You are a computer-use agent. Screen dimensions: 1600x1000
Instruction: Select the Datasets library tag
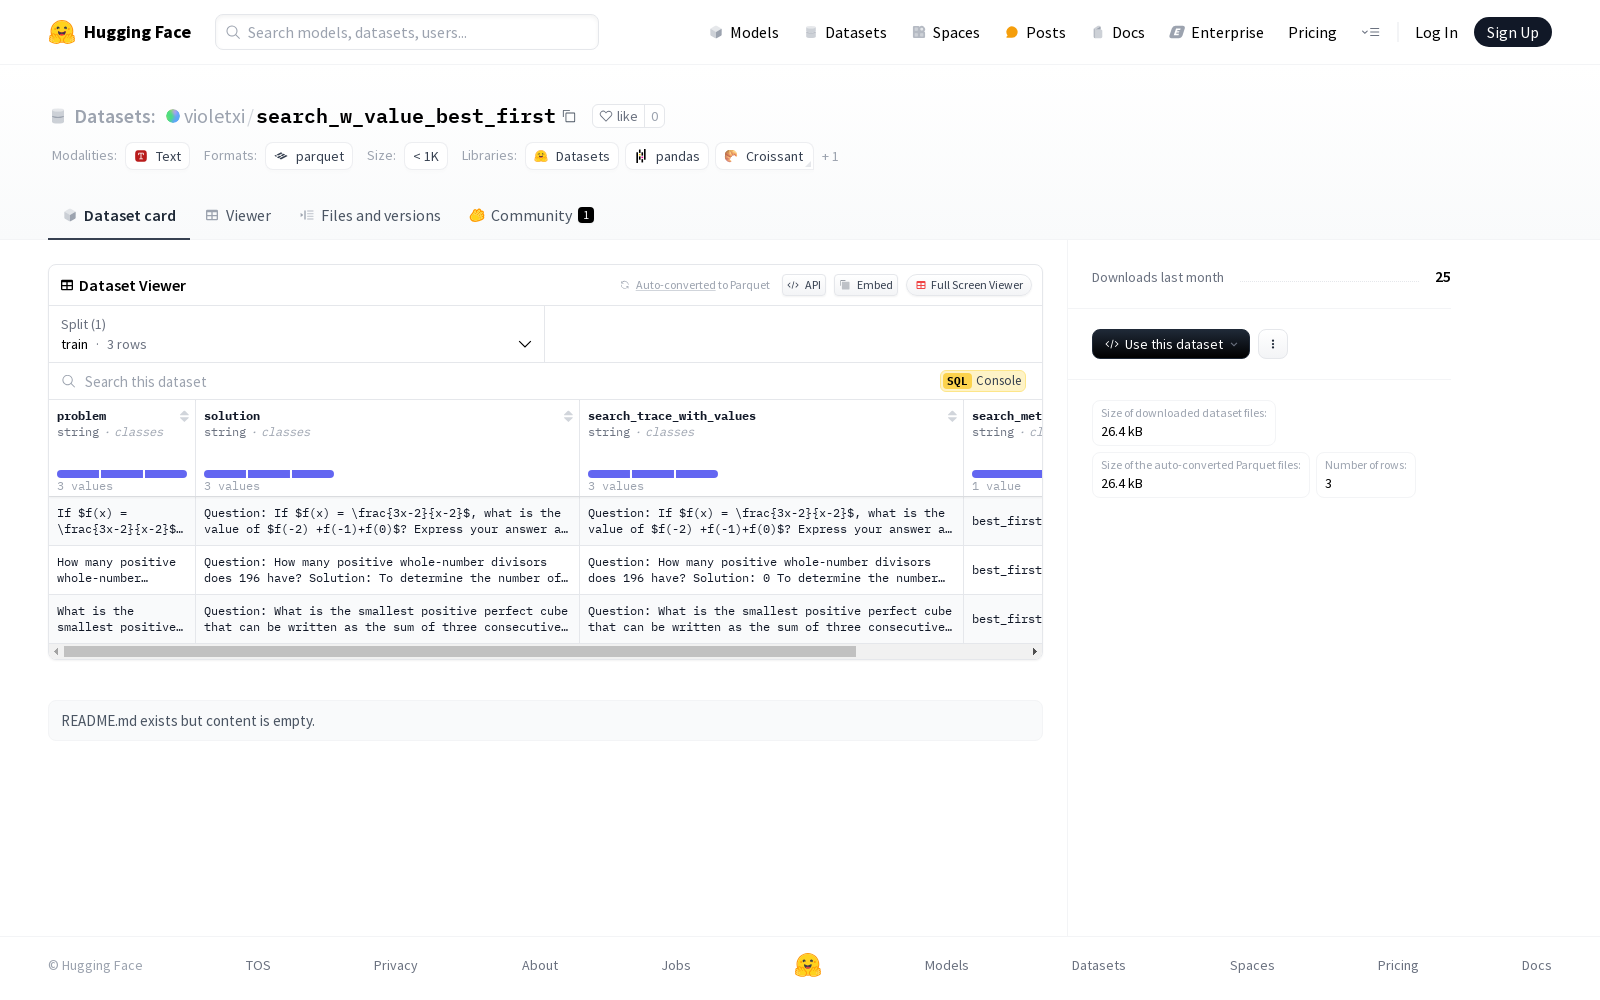[572, 156]
